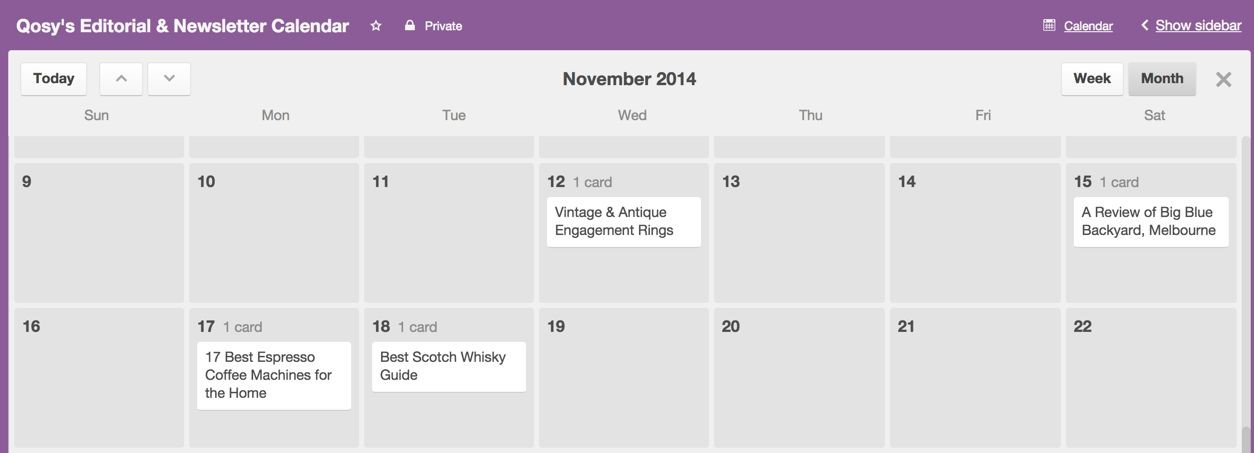Screen dimensions: 1254x453
Task: Star the board with the star icon
Action: (376, 26)
